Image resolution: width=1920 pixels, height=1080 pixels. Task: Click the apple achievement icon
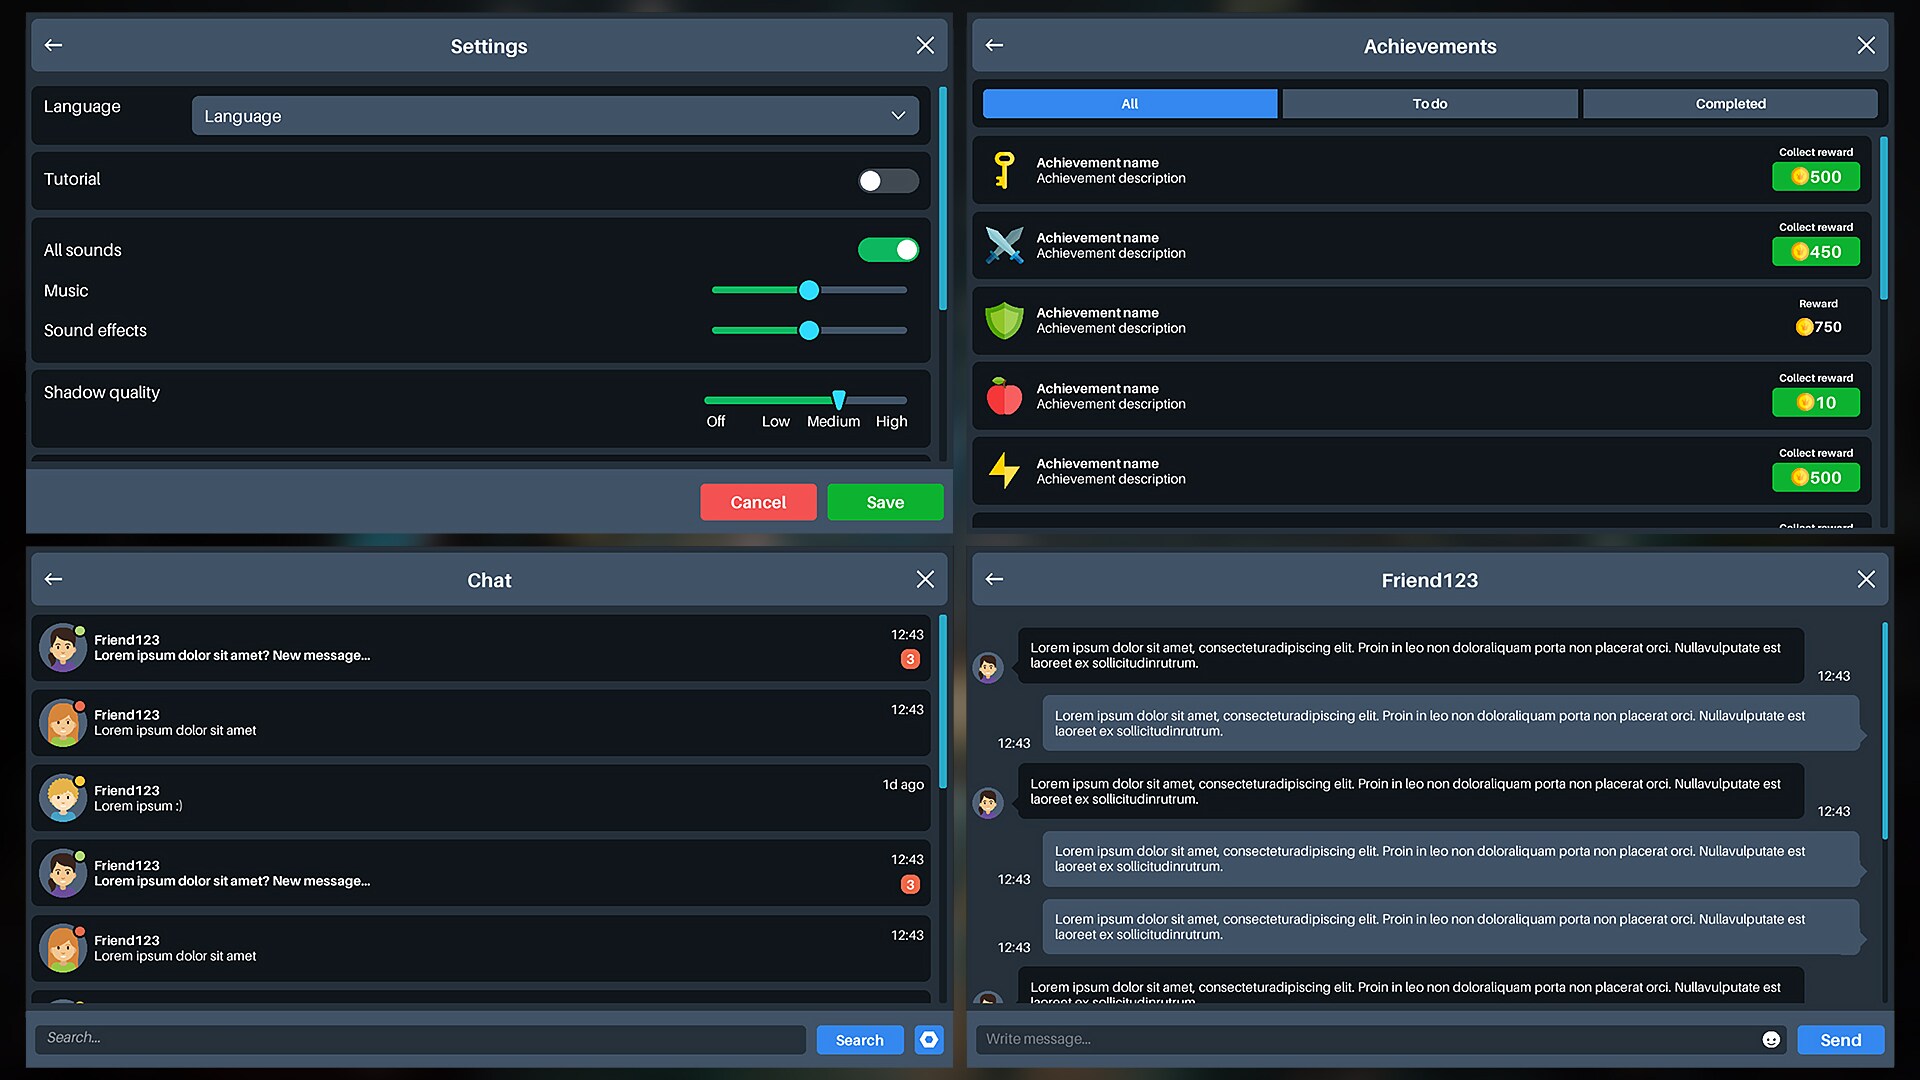coord(1003,396)
